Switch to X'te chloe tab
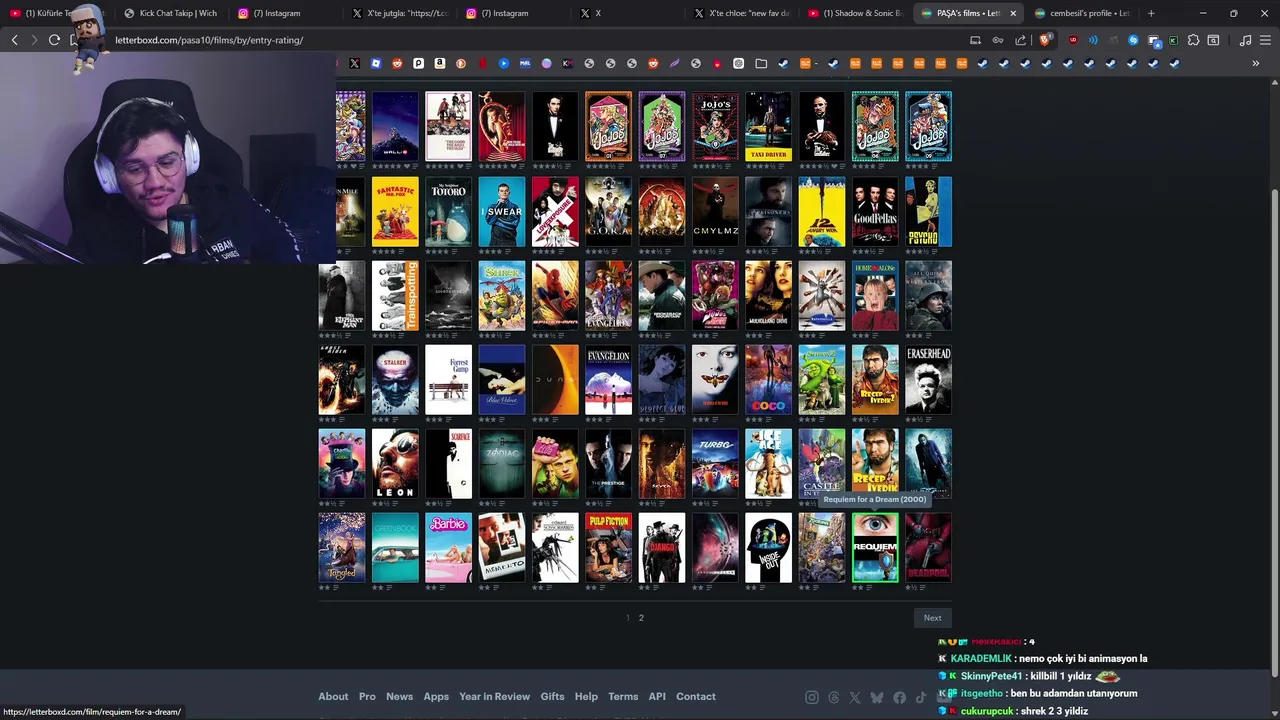This screenshot has height=720, width=1280. coord(741,13)
